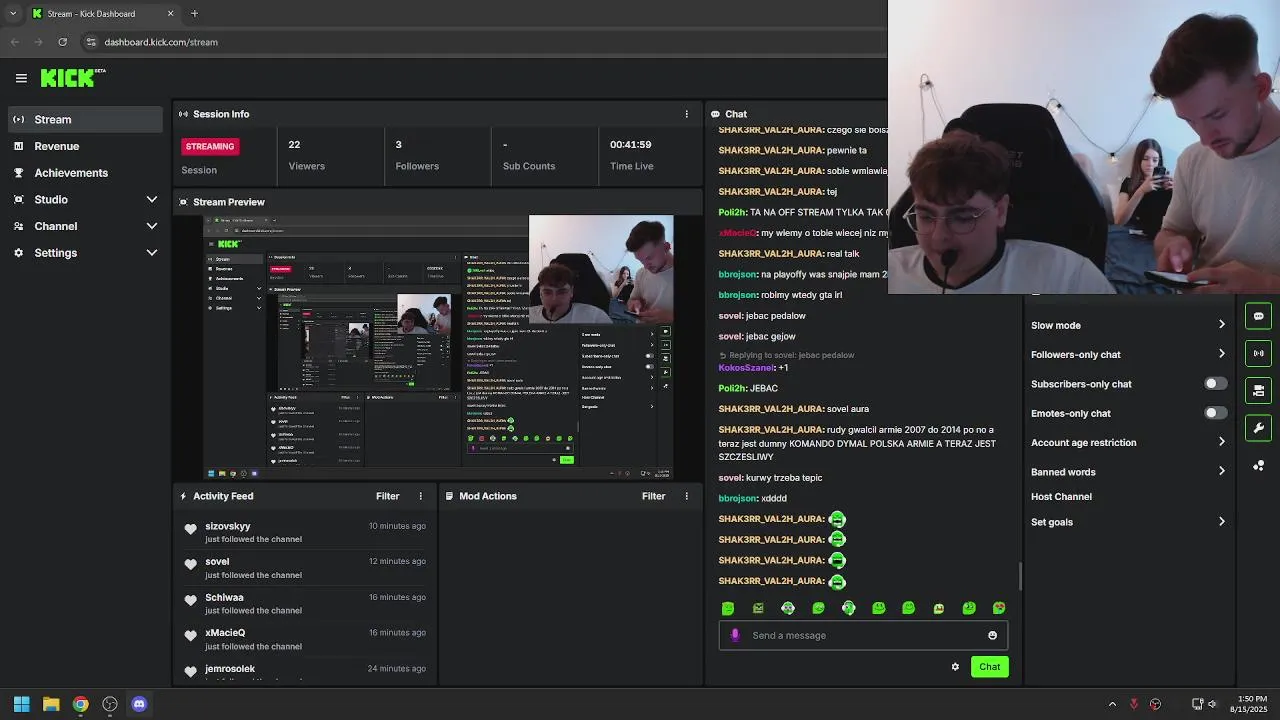The height and width of the screenshot is (720, 1280).
Task: Select the Stream - Kick Dashboard browser tab
Action: (x=102, y=14)
